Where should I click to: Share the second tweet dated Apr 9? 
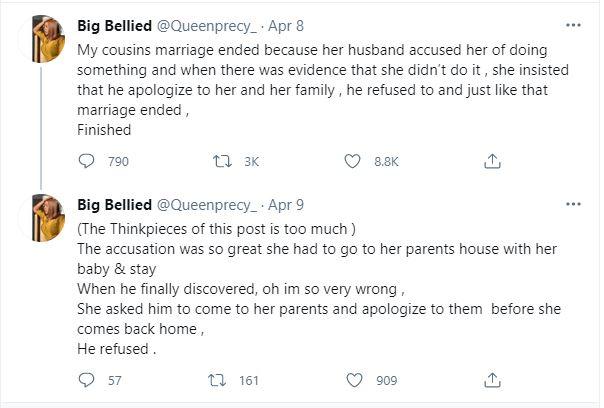point(492,380)
